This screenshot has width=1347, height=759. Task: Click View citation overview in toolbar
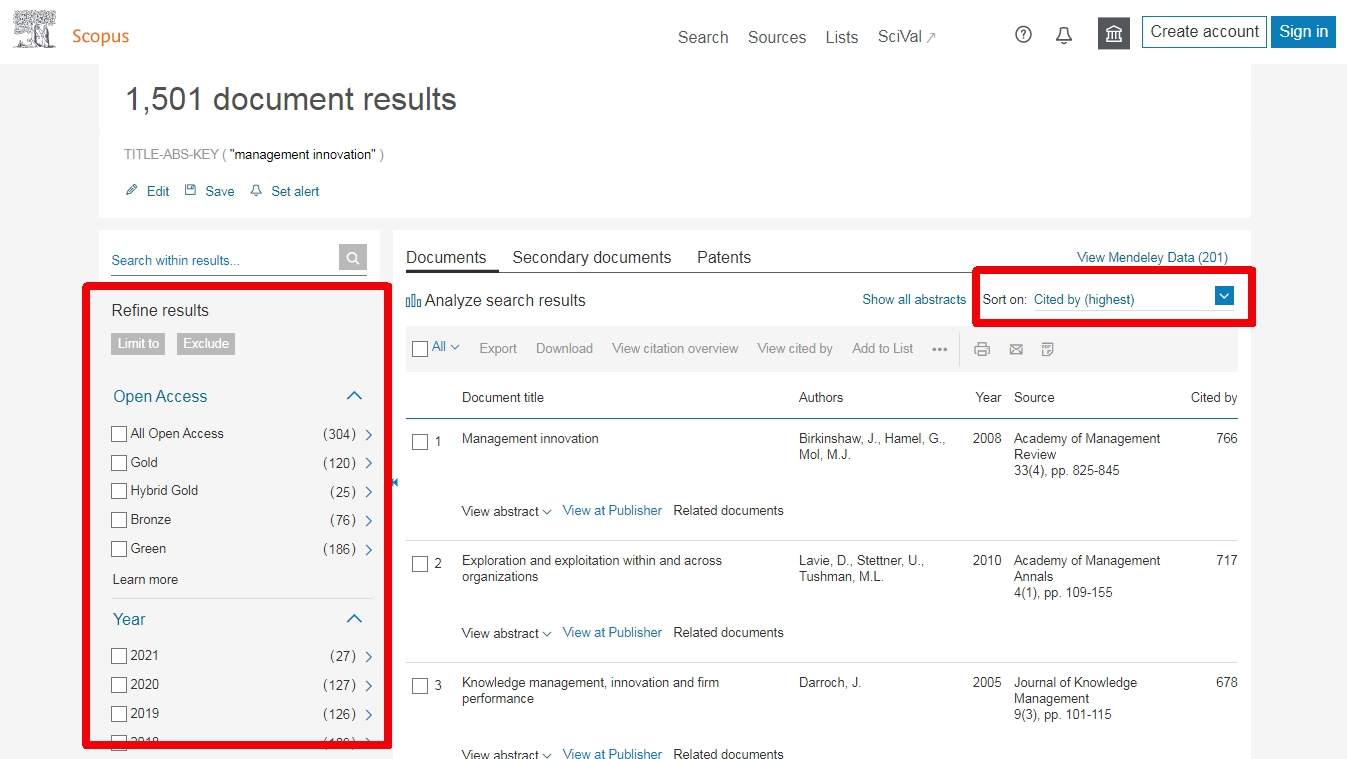(675, 349)
